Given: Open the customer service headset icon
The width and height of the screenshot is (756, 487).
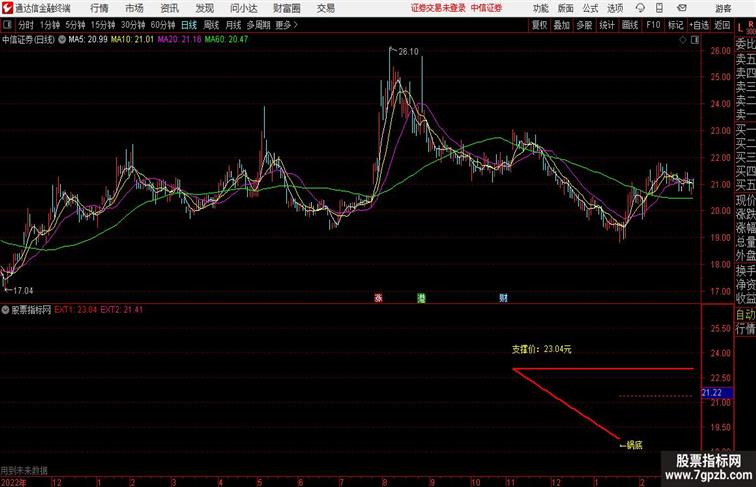Looking at the screenshot, I should [640, 8].
